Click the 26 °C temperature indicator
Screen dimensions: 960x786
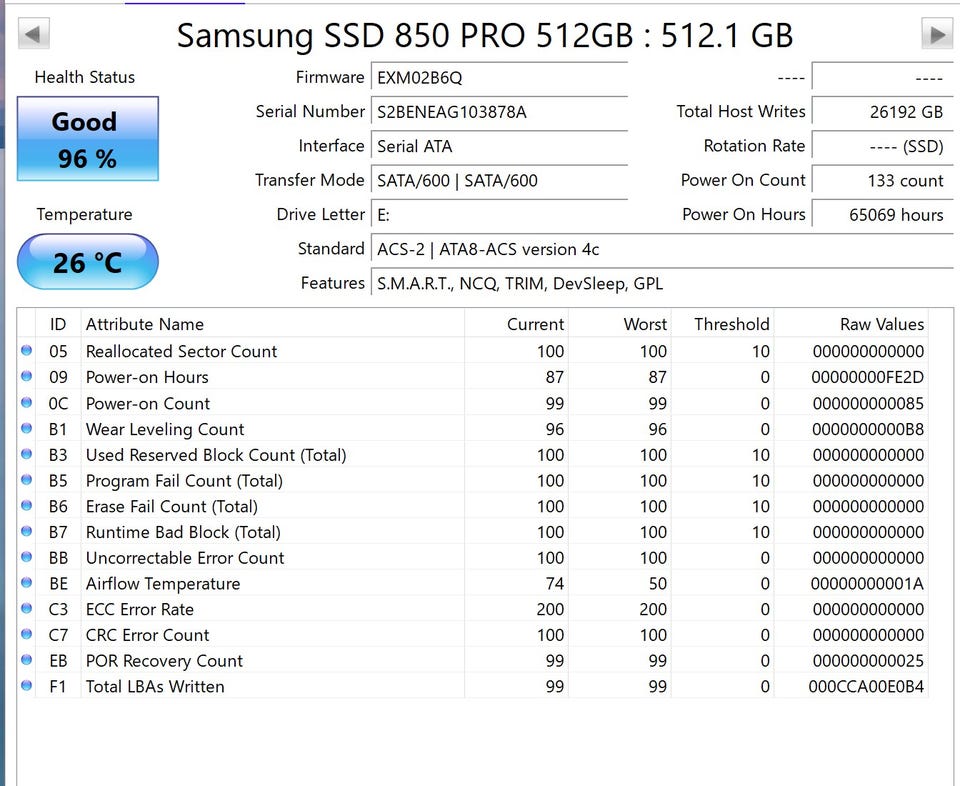coord(88,262)
